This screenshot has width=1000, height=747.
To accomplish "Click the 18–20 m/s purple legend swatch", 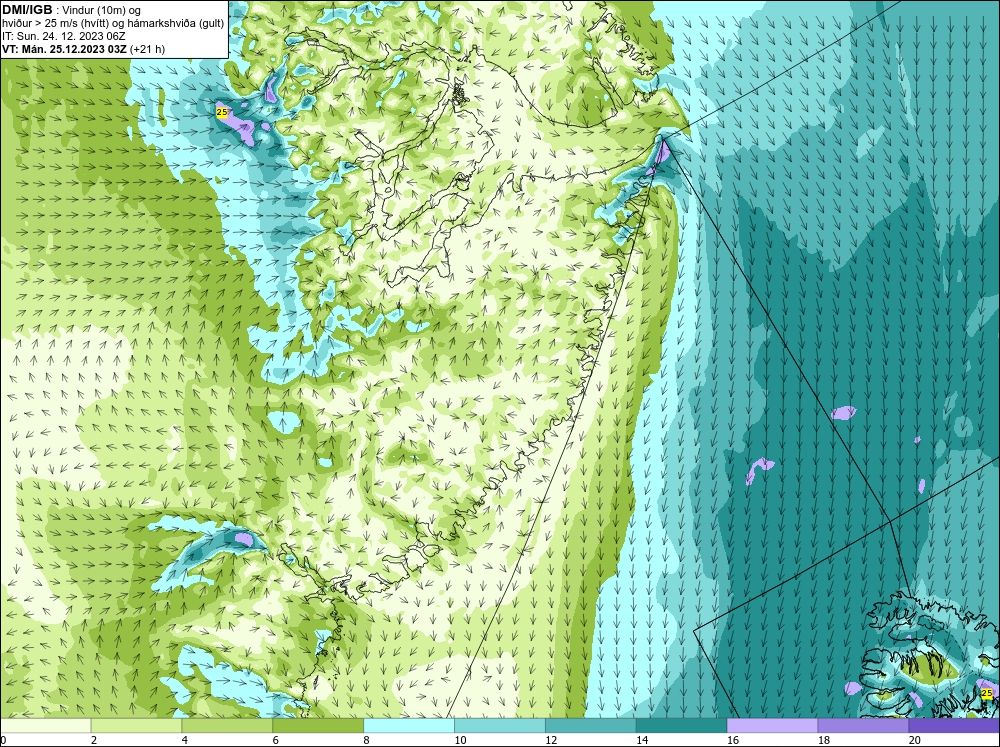I will pyautogui.click(x=864, y=726).
